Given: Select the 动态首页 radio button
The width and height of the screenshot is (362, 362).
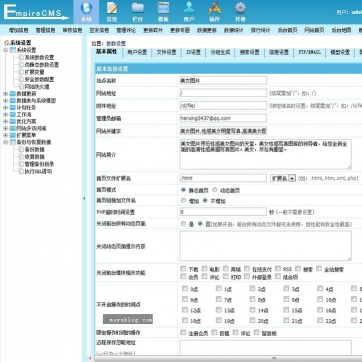Looking at the screenshot, I should click(215, 190).
